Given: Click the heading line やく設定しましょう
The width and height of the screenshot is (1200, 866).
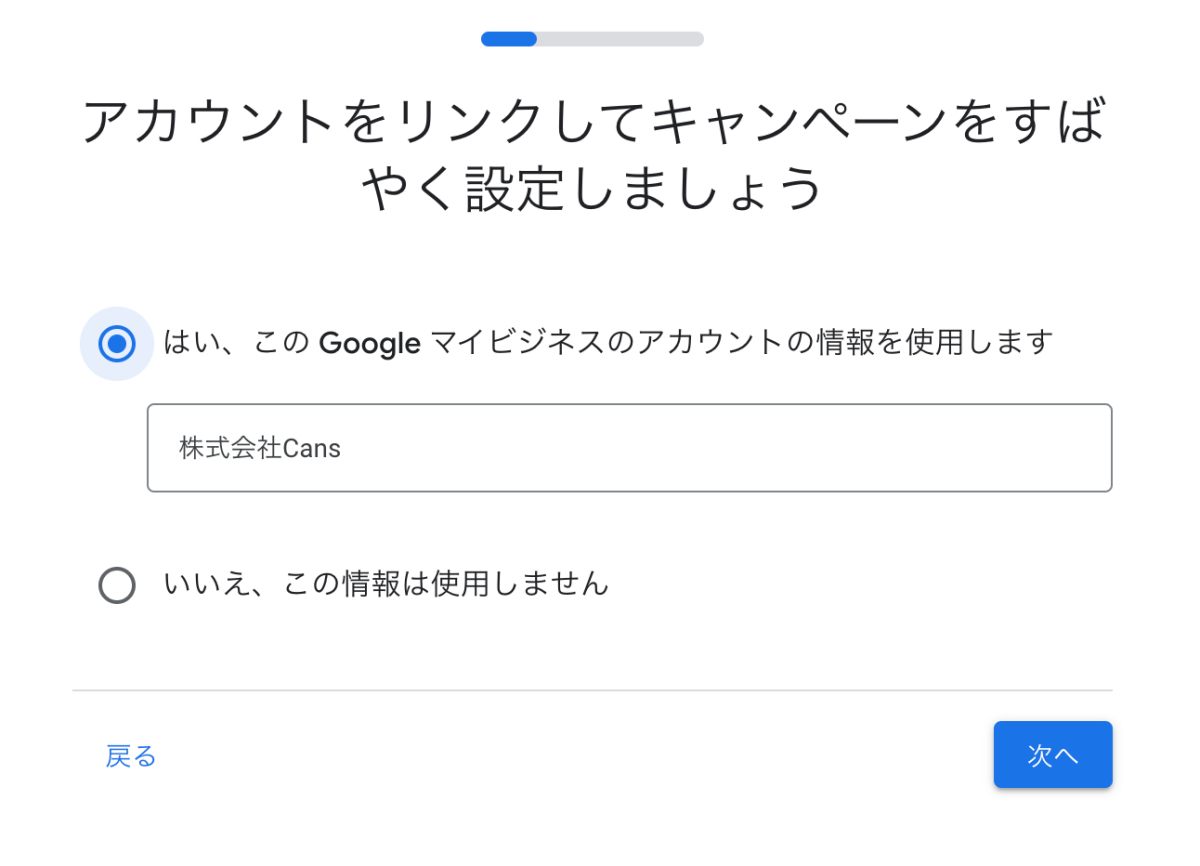Looking at the screenshot, I should 592,188.
